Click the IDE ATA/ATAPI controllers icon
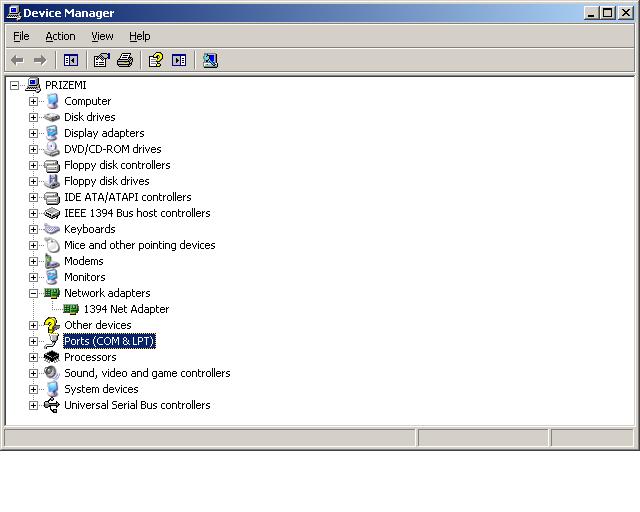The width and height of the screenshot is (640, 512). (52, 197)
